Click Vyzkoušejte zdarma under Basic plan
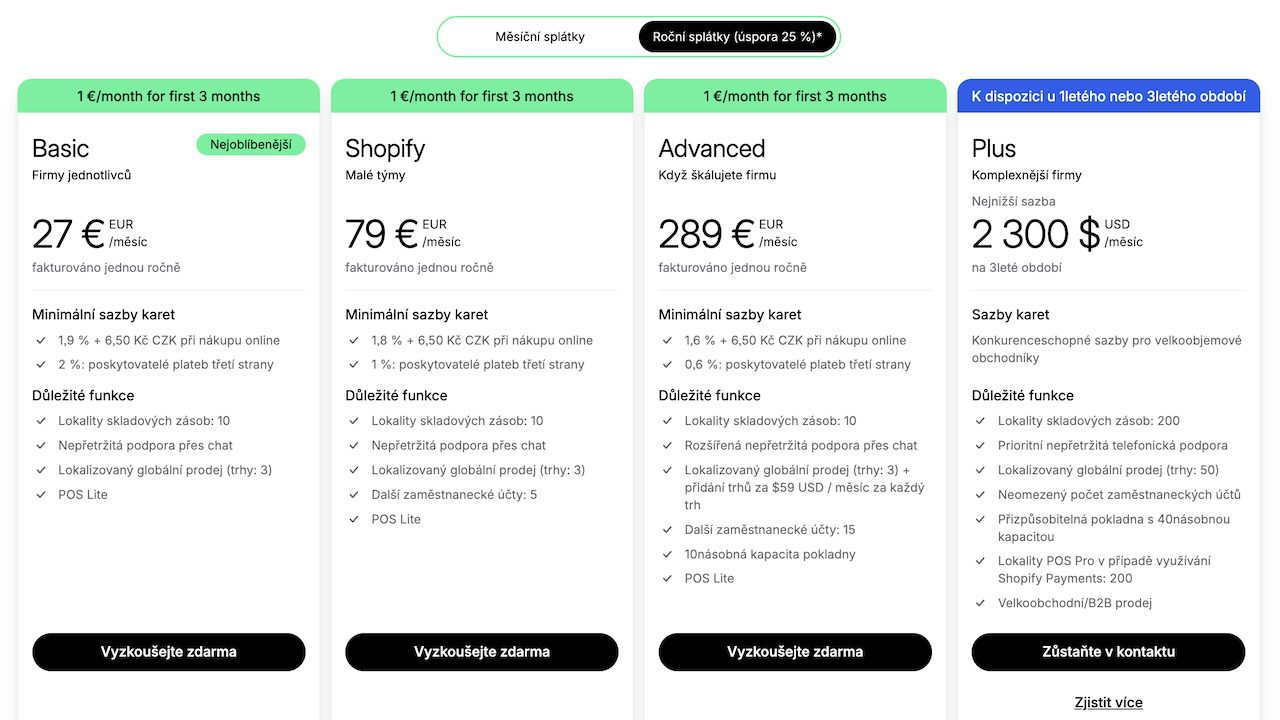 169,652
